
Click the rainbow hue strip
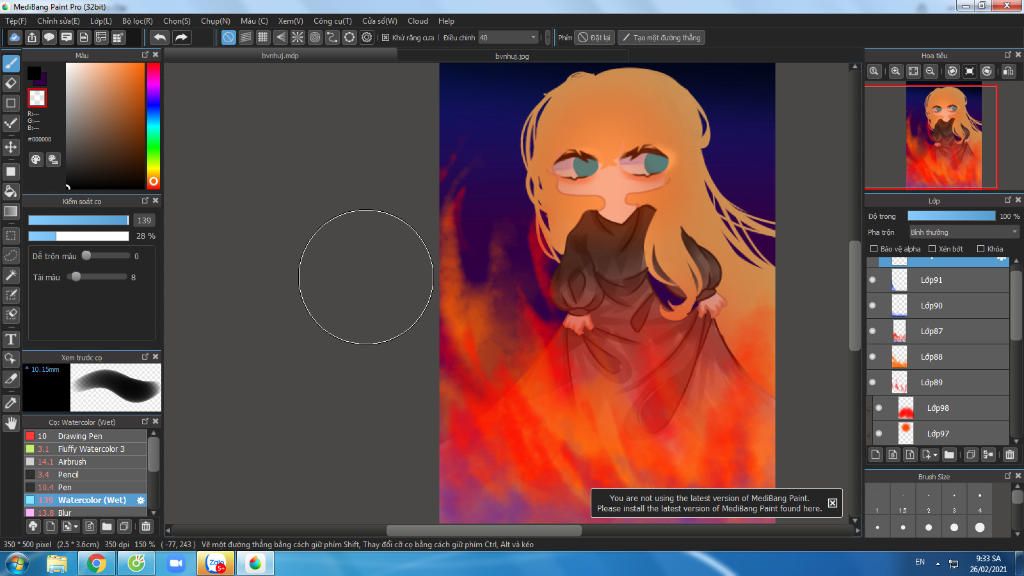click(x=153, y=125)
